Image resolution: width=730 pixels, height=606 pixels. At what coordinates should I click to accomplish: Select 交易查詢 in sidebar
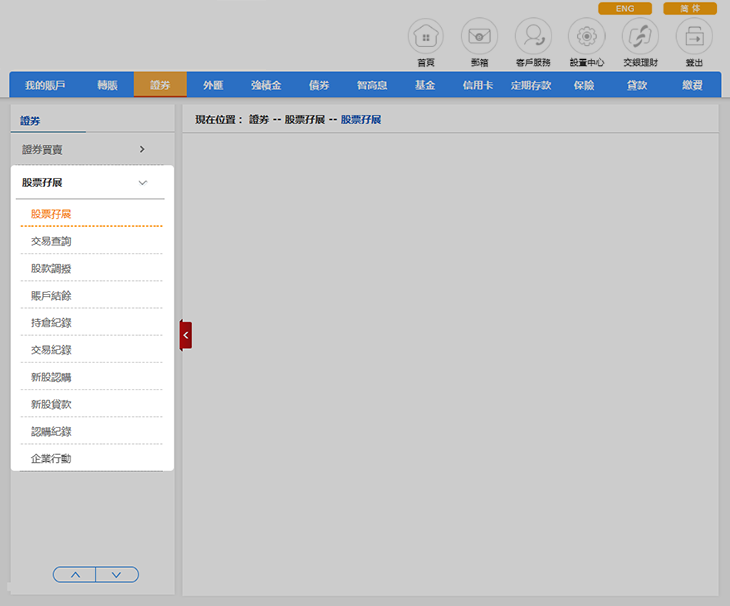[51, 241]
